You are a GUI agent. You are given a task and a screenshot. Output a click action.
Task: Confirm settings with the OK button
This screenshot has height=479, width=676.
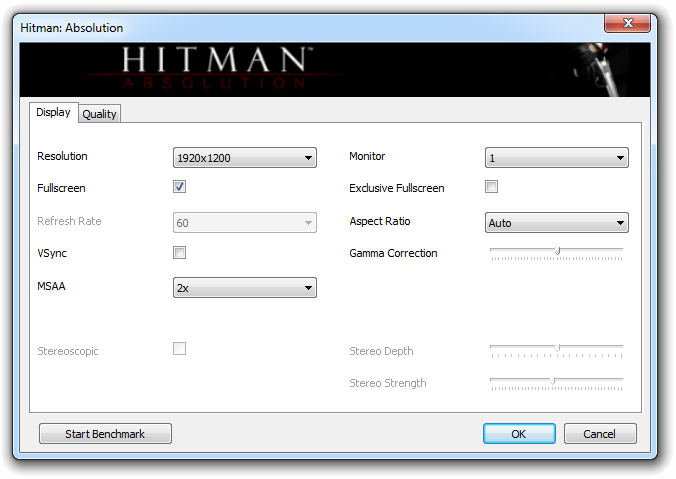(519, 433)
